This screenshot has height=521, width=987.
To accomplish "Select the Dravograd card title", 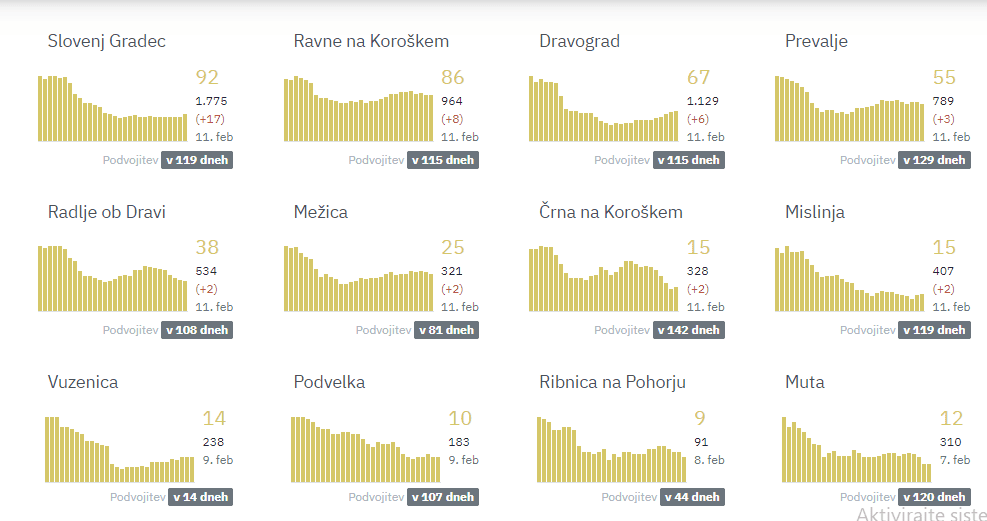I will 579,41.
